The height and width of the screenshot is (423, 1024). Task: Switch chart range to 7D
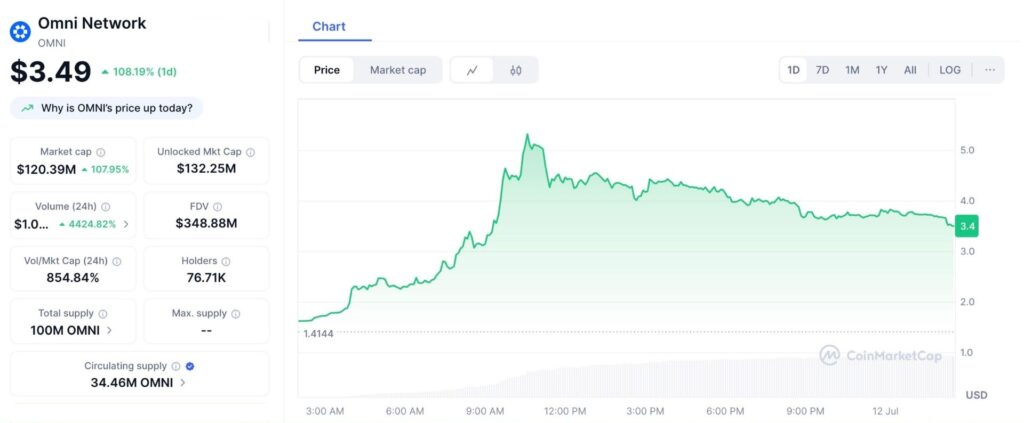coord(822,70)
